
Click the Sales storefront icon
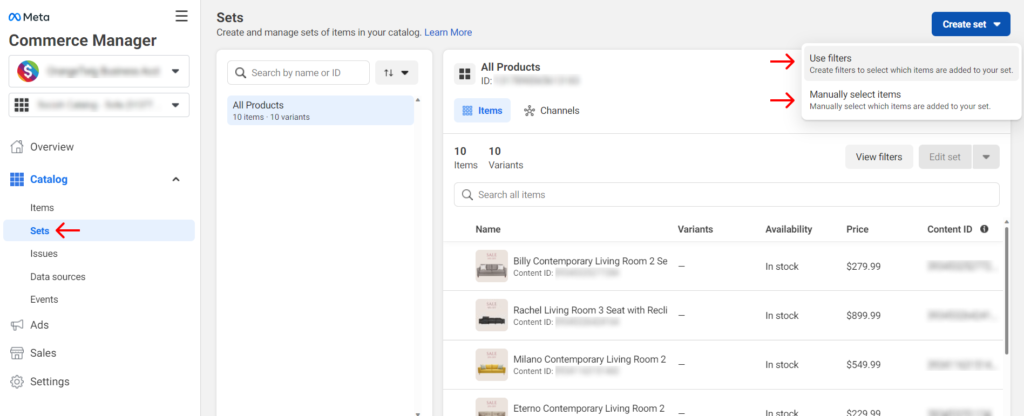pyautogui.click(x=17, y=353)
